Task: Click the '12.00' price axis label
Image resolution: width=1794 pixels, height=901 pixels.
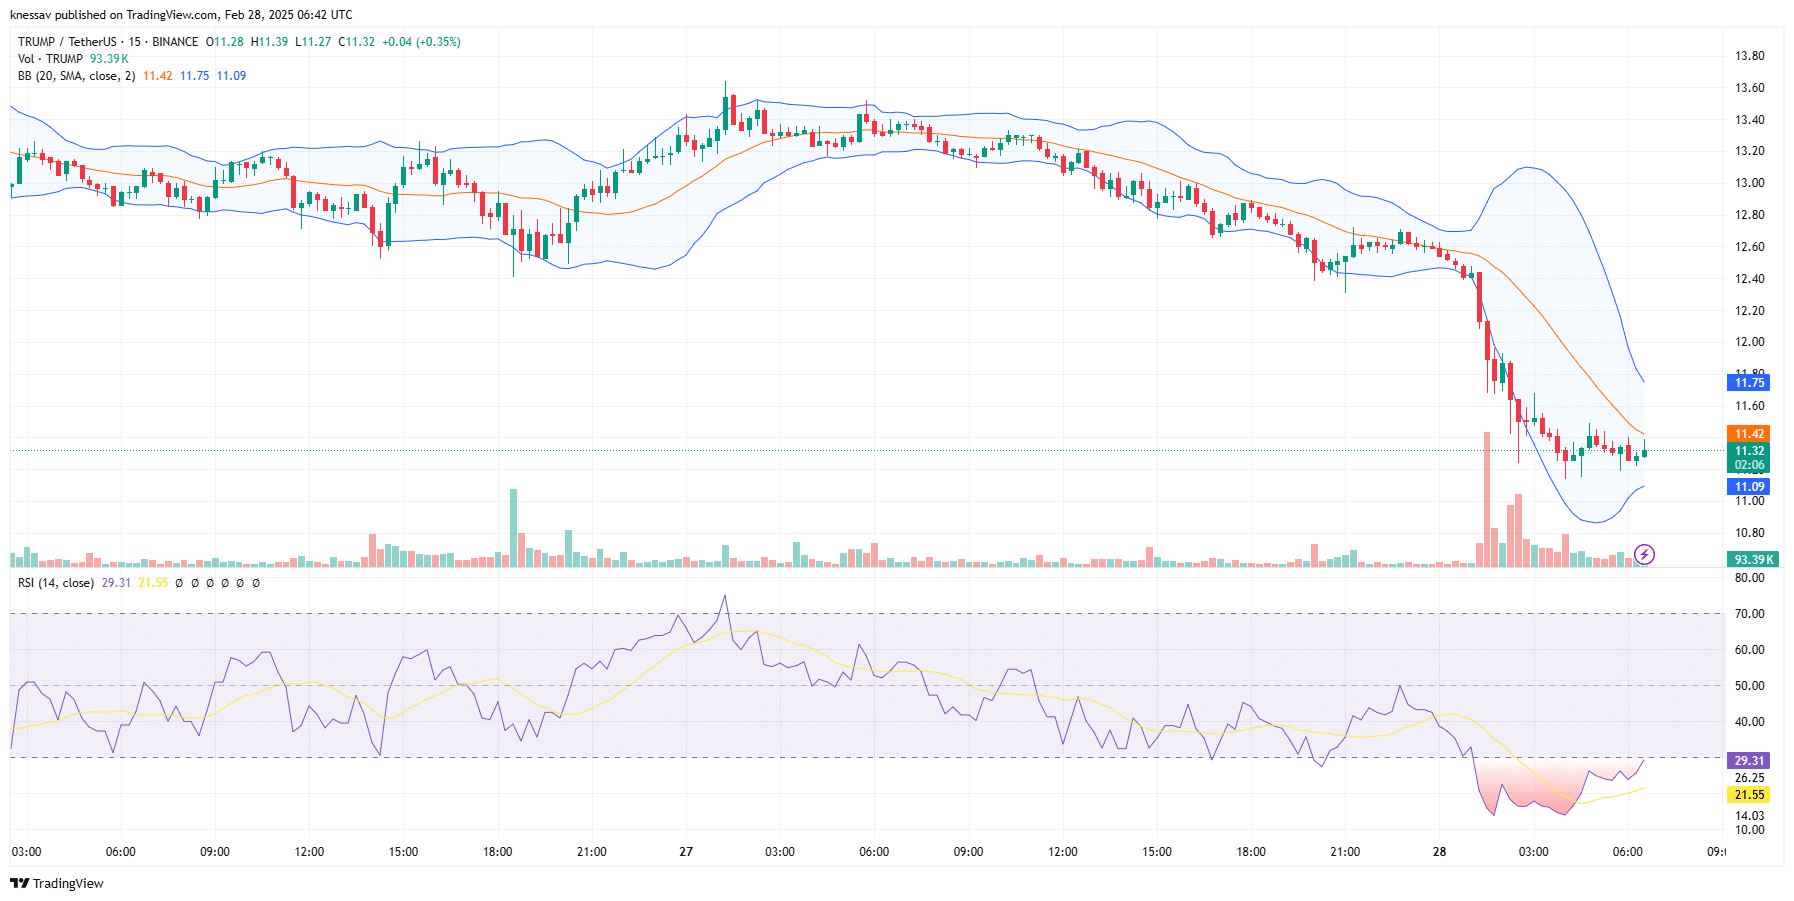Action: (1749, 342)
